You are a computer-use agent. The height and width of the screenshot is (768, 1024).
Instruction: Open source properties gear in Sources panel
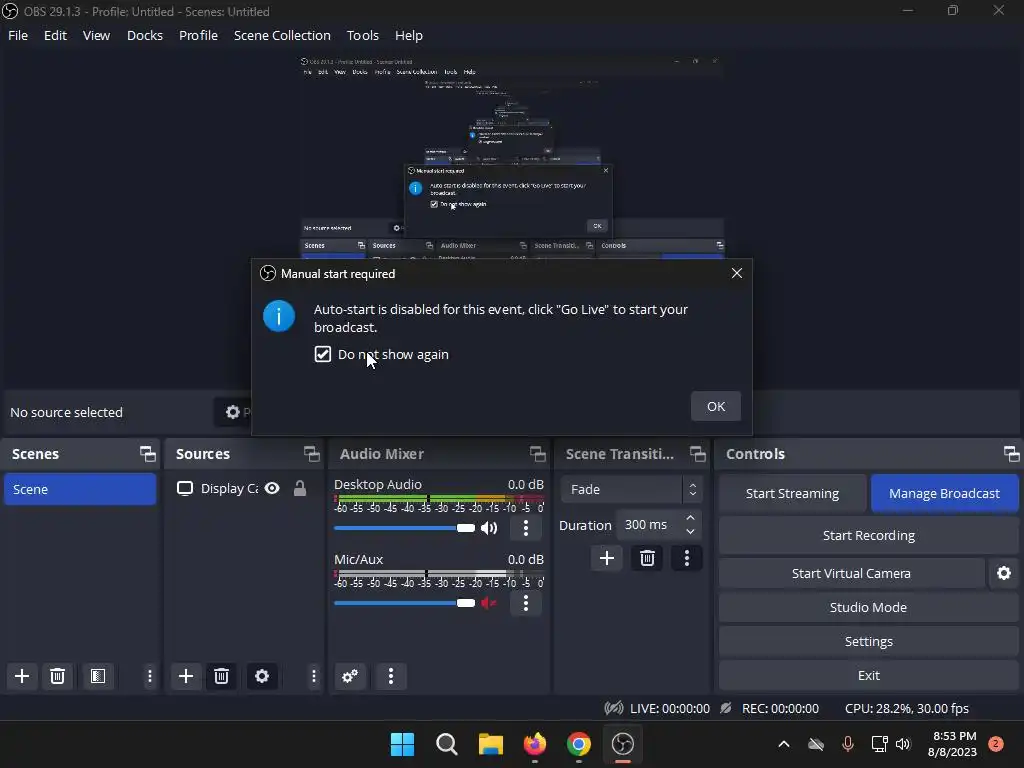coord(262,676)
